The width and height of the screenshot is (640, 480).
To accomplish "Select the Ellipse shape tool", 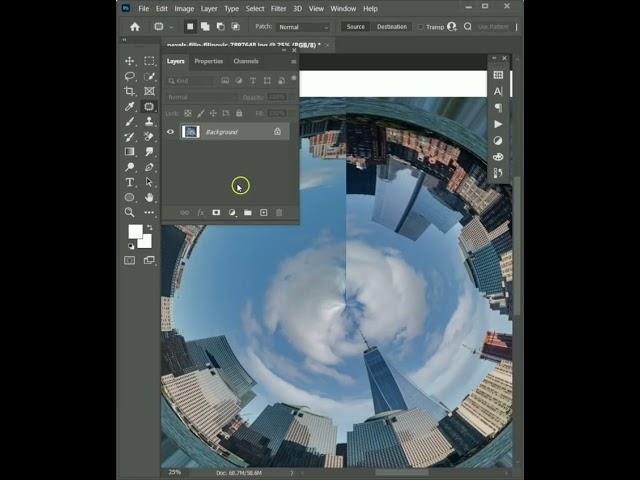I will [x=129, y=197].
